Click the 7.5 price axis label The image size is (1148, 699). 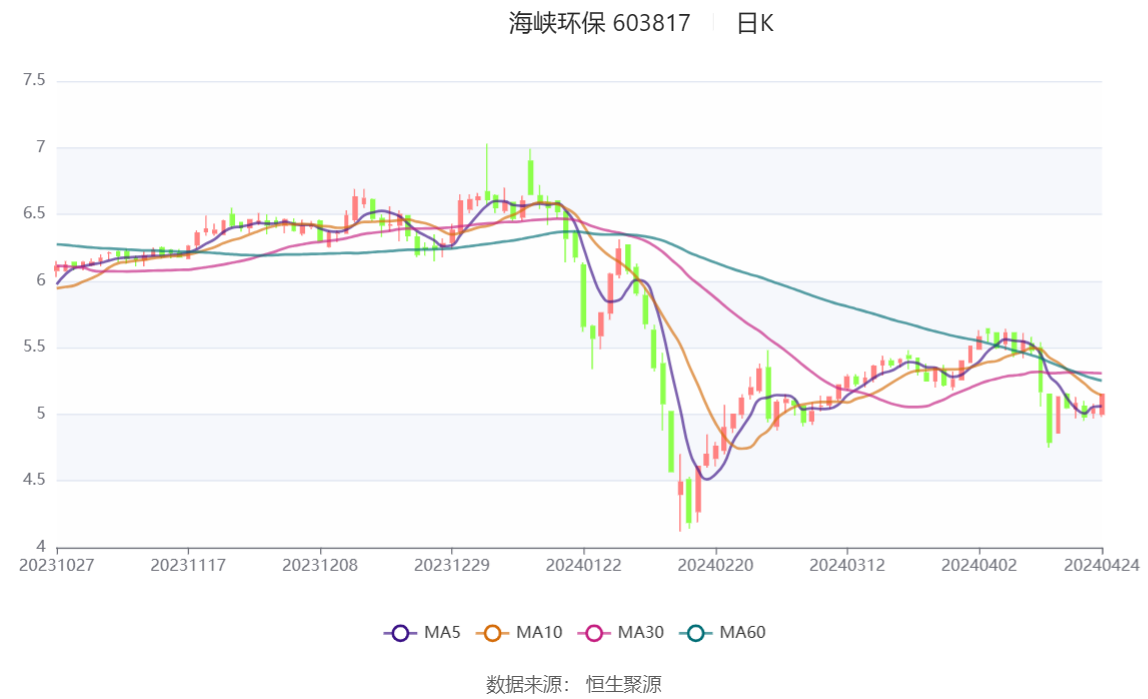(x=34, y=81)
